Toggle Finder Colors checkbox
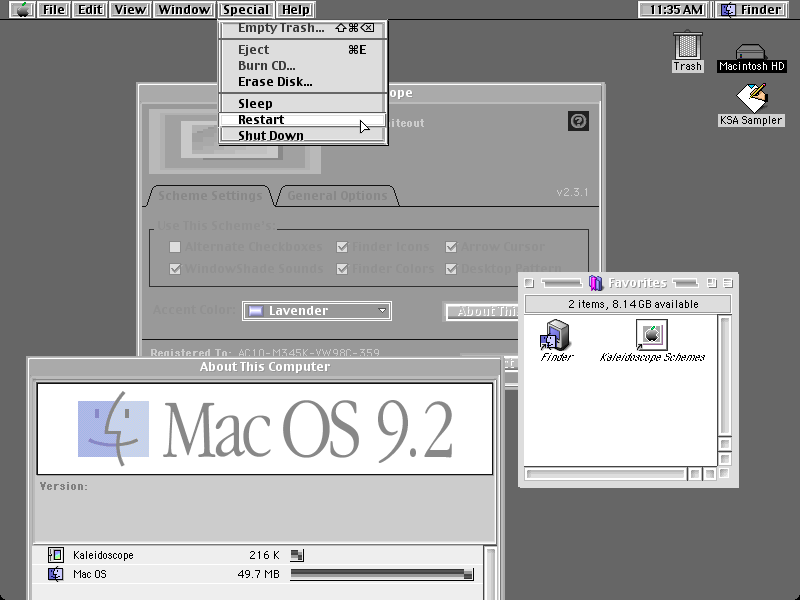This screenshot has width=800, height=600. point(342,269)
